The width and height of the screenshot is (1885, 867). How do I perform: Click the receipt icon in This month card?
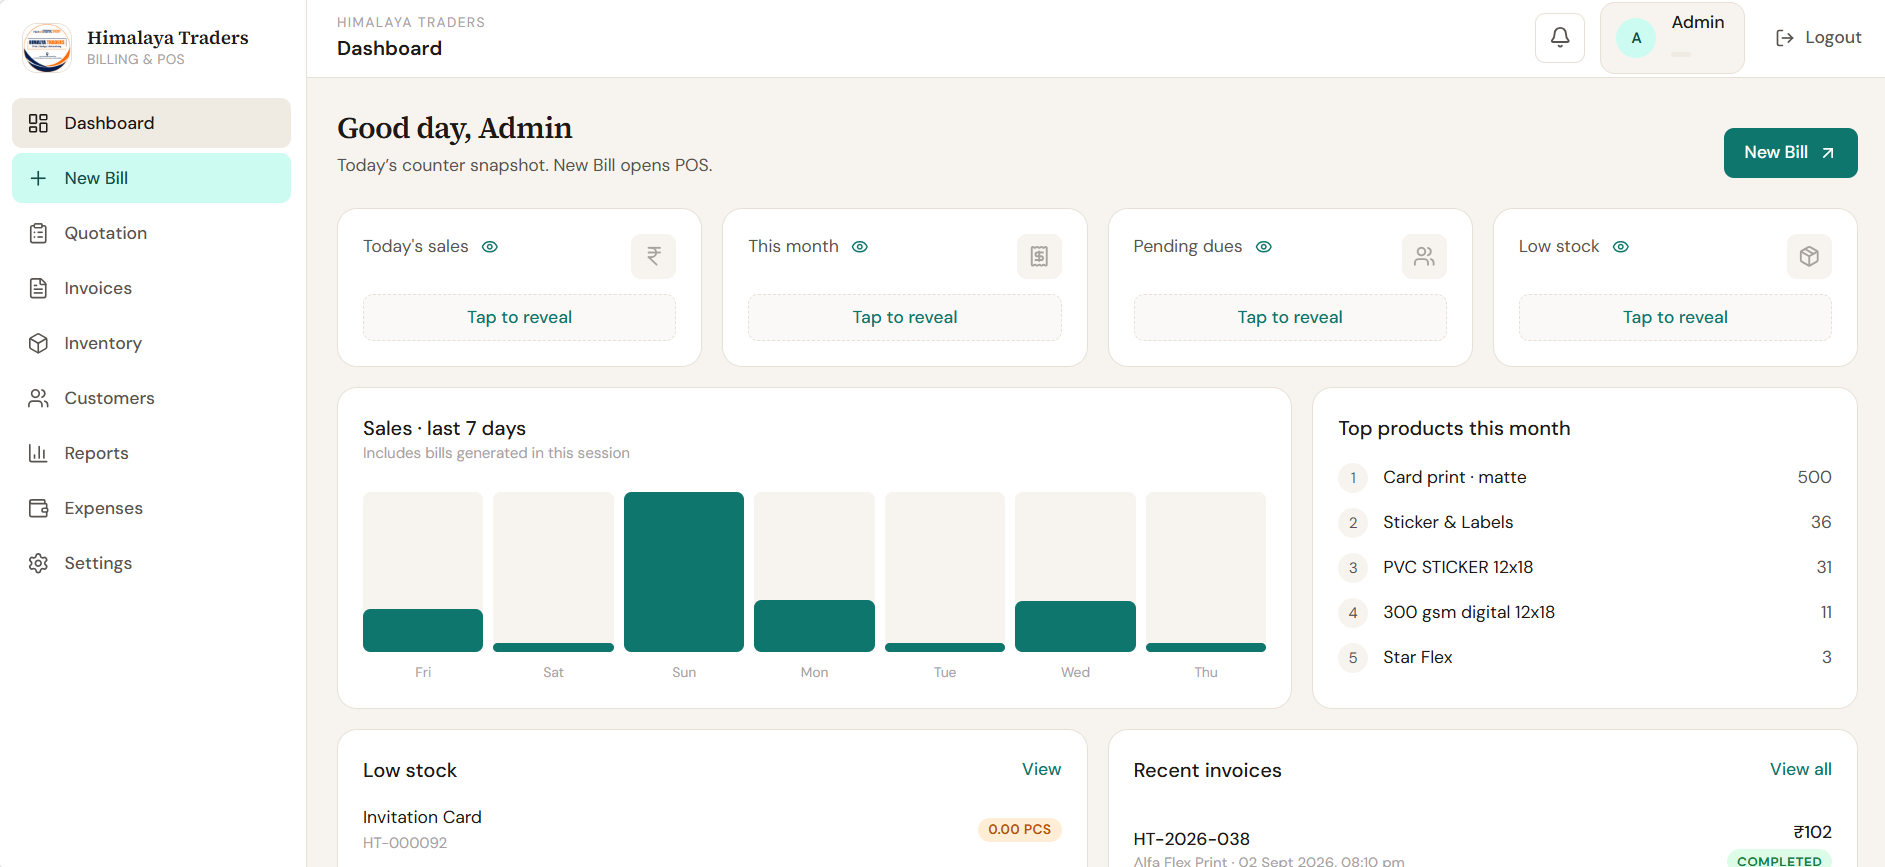click(1039, 256)
